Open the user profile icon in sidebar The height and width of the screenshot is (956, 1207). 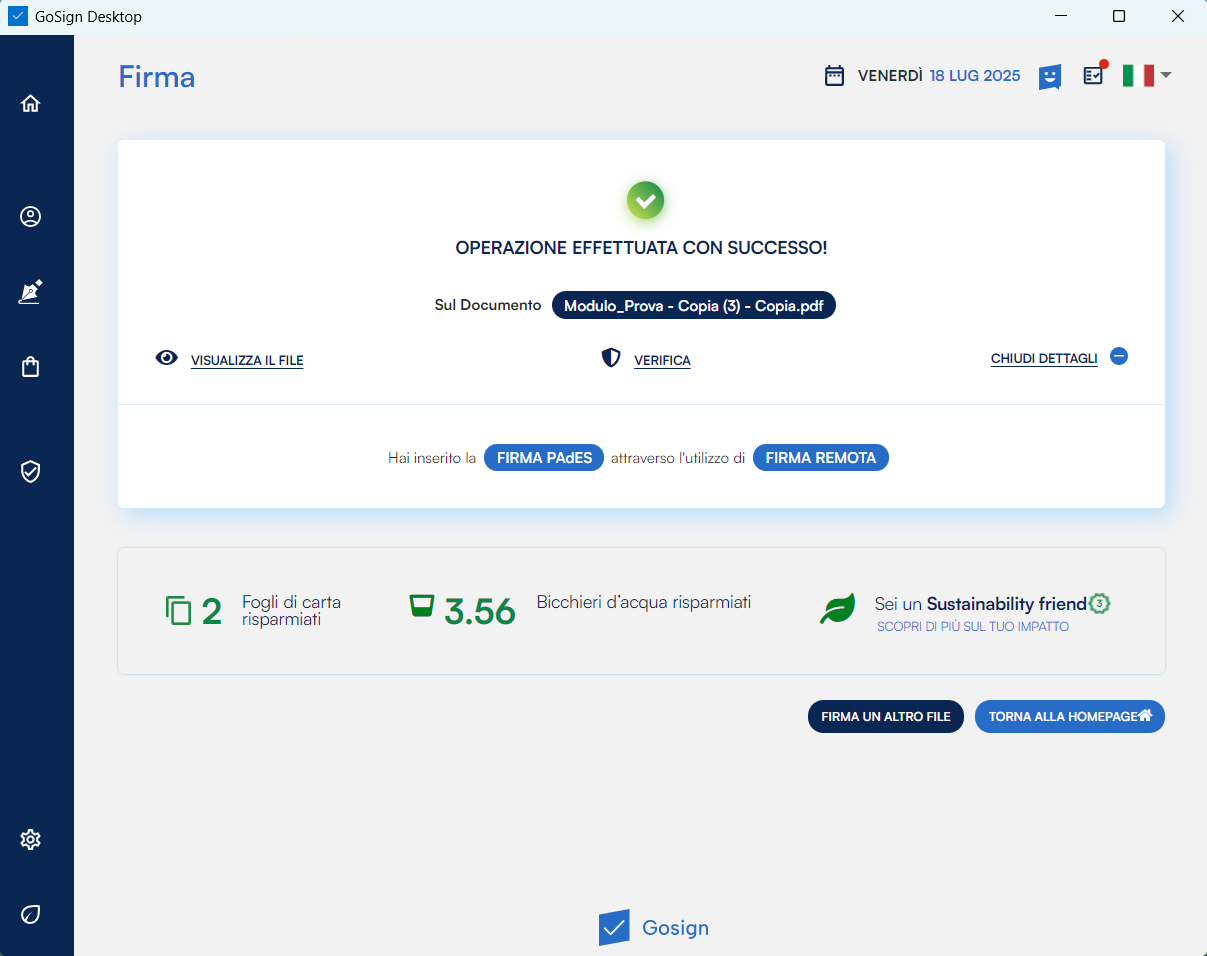31,216
